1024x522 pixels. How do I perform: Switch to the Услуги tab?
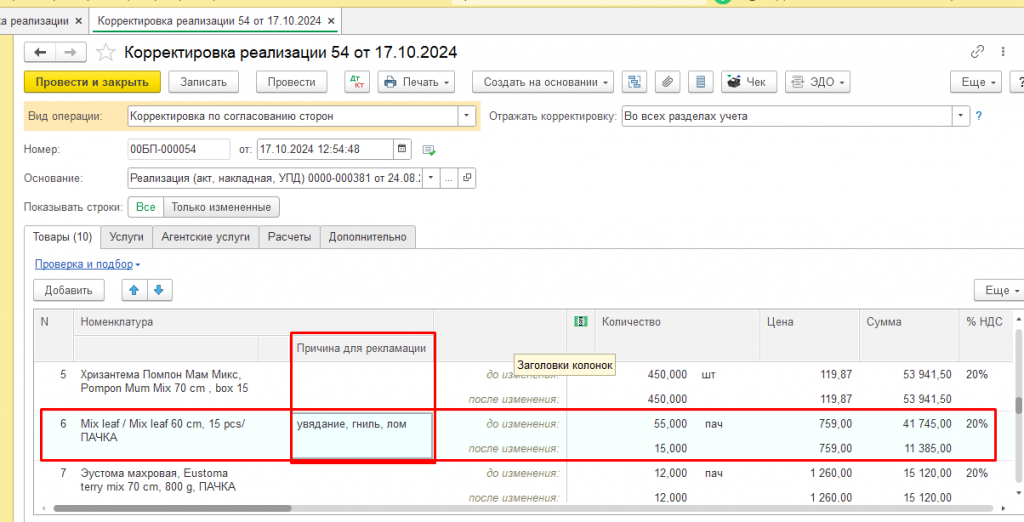(127, 237)
